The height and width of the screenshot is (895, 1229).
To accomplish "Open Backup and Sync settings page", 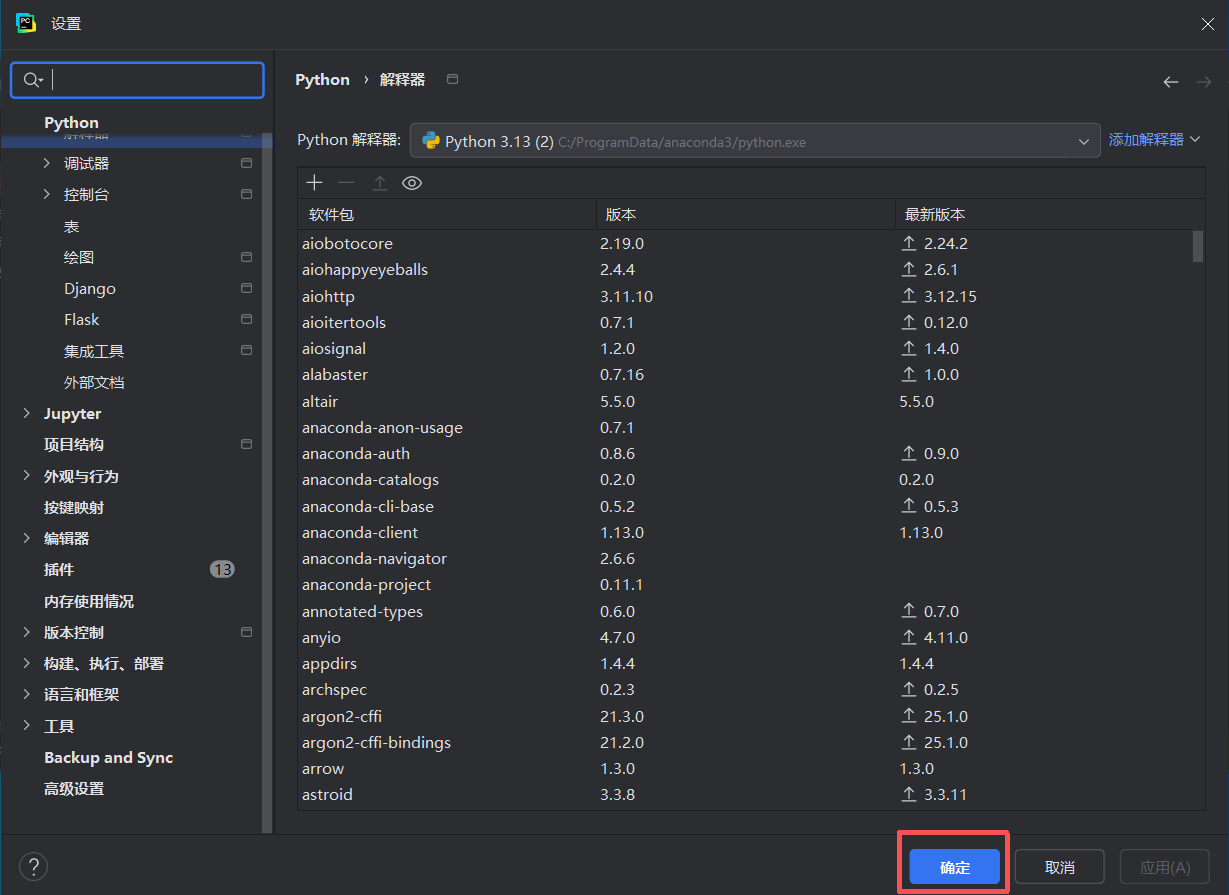I will 109,757.
